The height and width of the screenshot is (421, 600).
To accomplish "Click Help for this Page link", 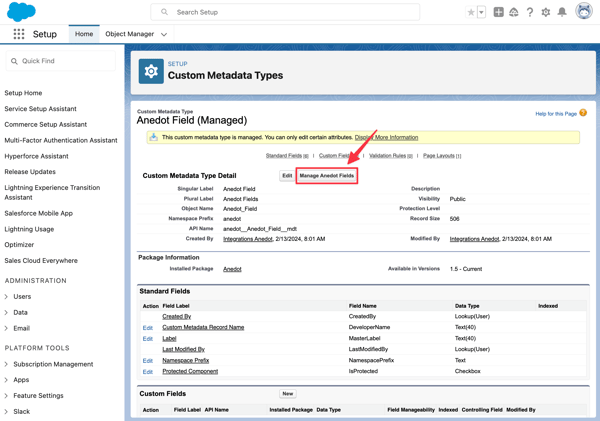I will (x=556, y=114).
